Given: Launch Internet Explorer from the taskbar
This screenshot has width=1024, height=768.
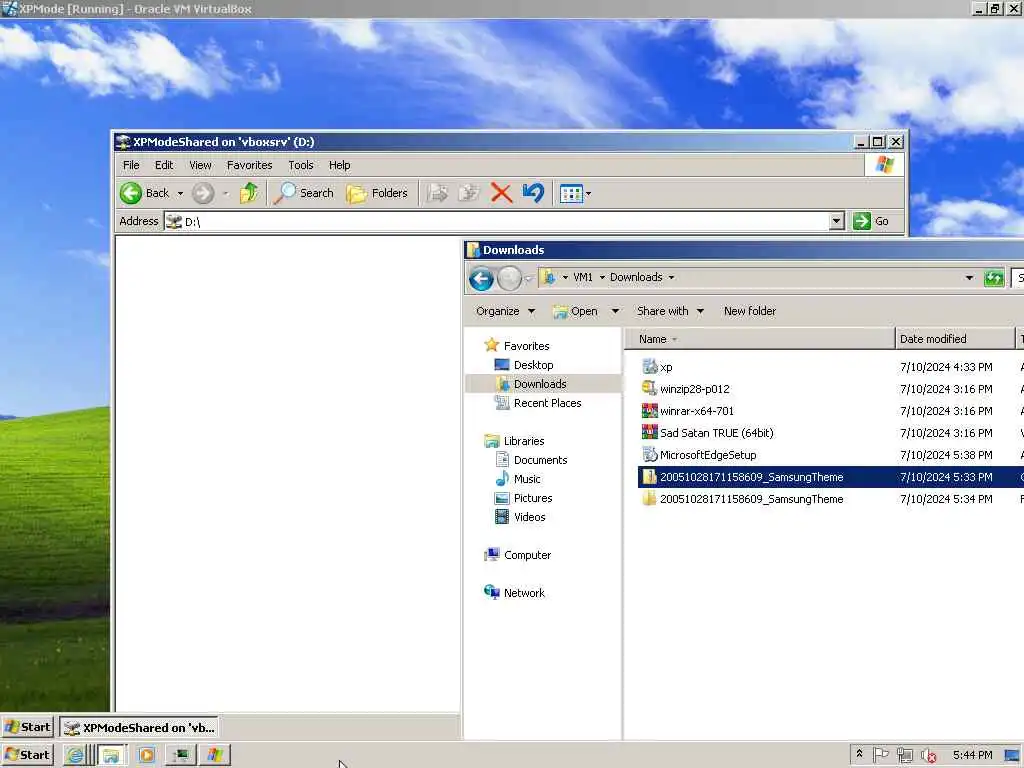Looking at the screenshot, I should 76,756.
